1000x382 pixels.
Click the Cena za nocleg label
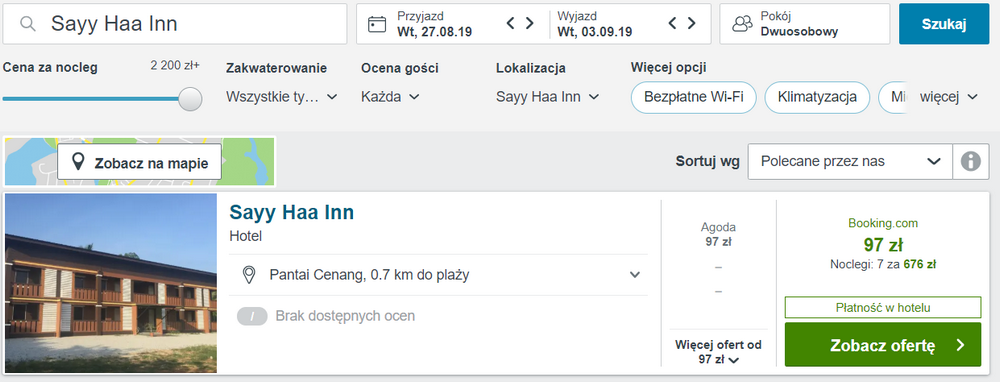coord(50,68)
